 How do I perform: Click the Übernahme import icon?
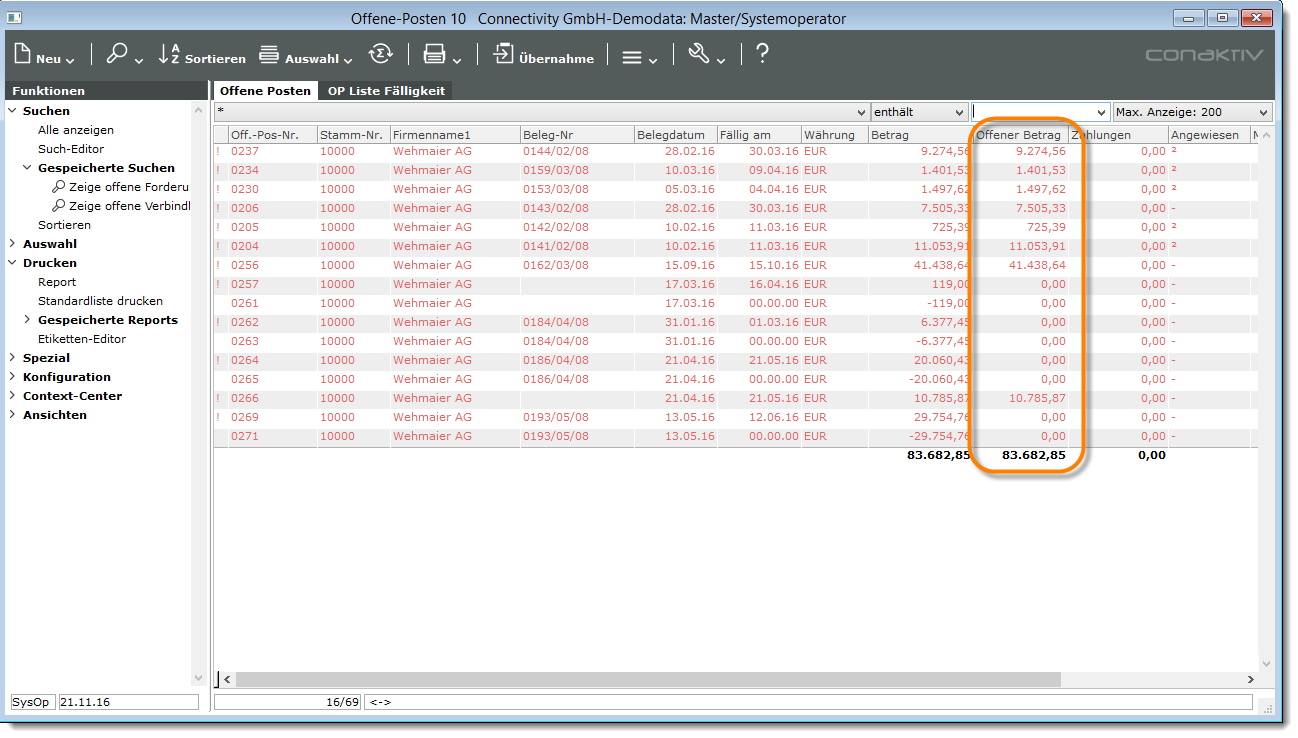click(x=504, y=55)
